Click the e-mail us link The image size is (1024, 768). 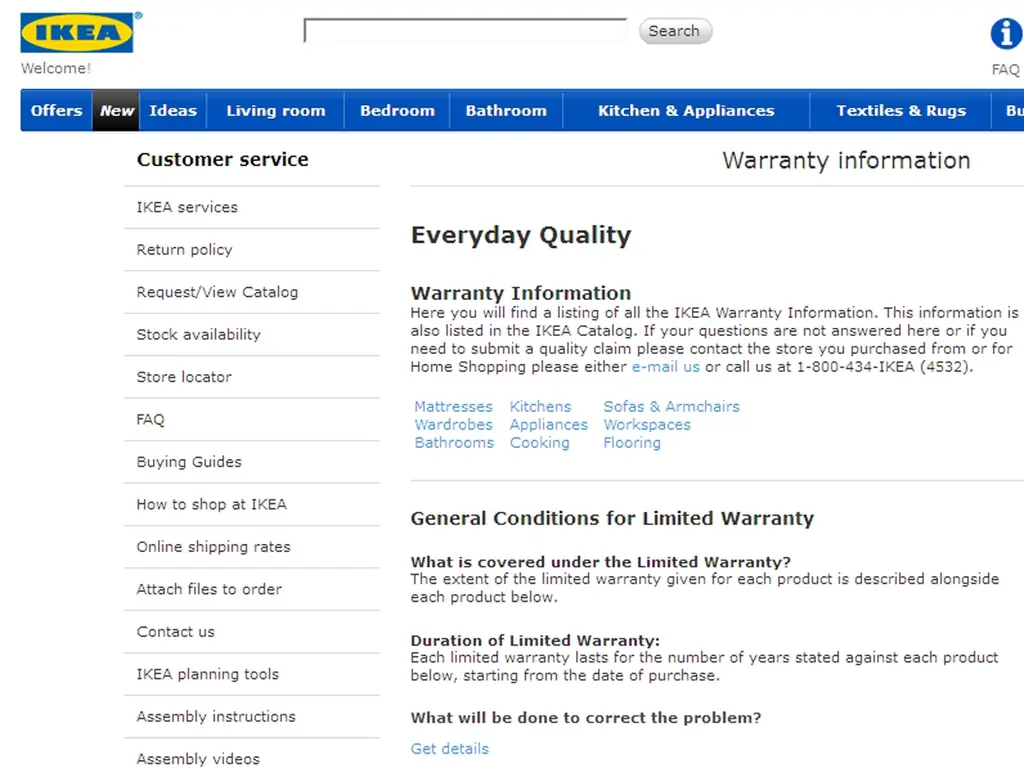665,367
